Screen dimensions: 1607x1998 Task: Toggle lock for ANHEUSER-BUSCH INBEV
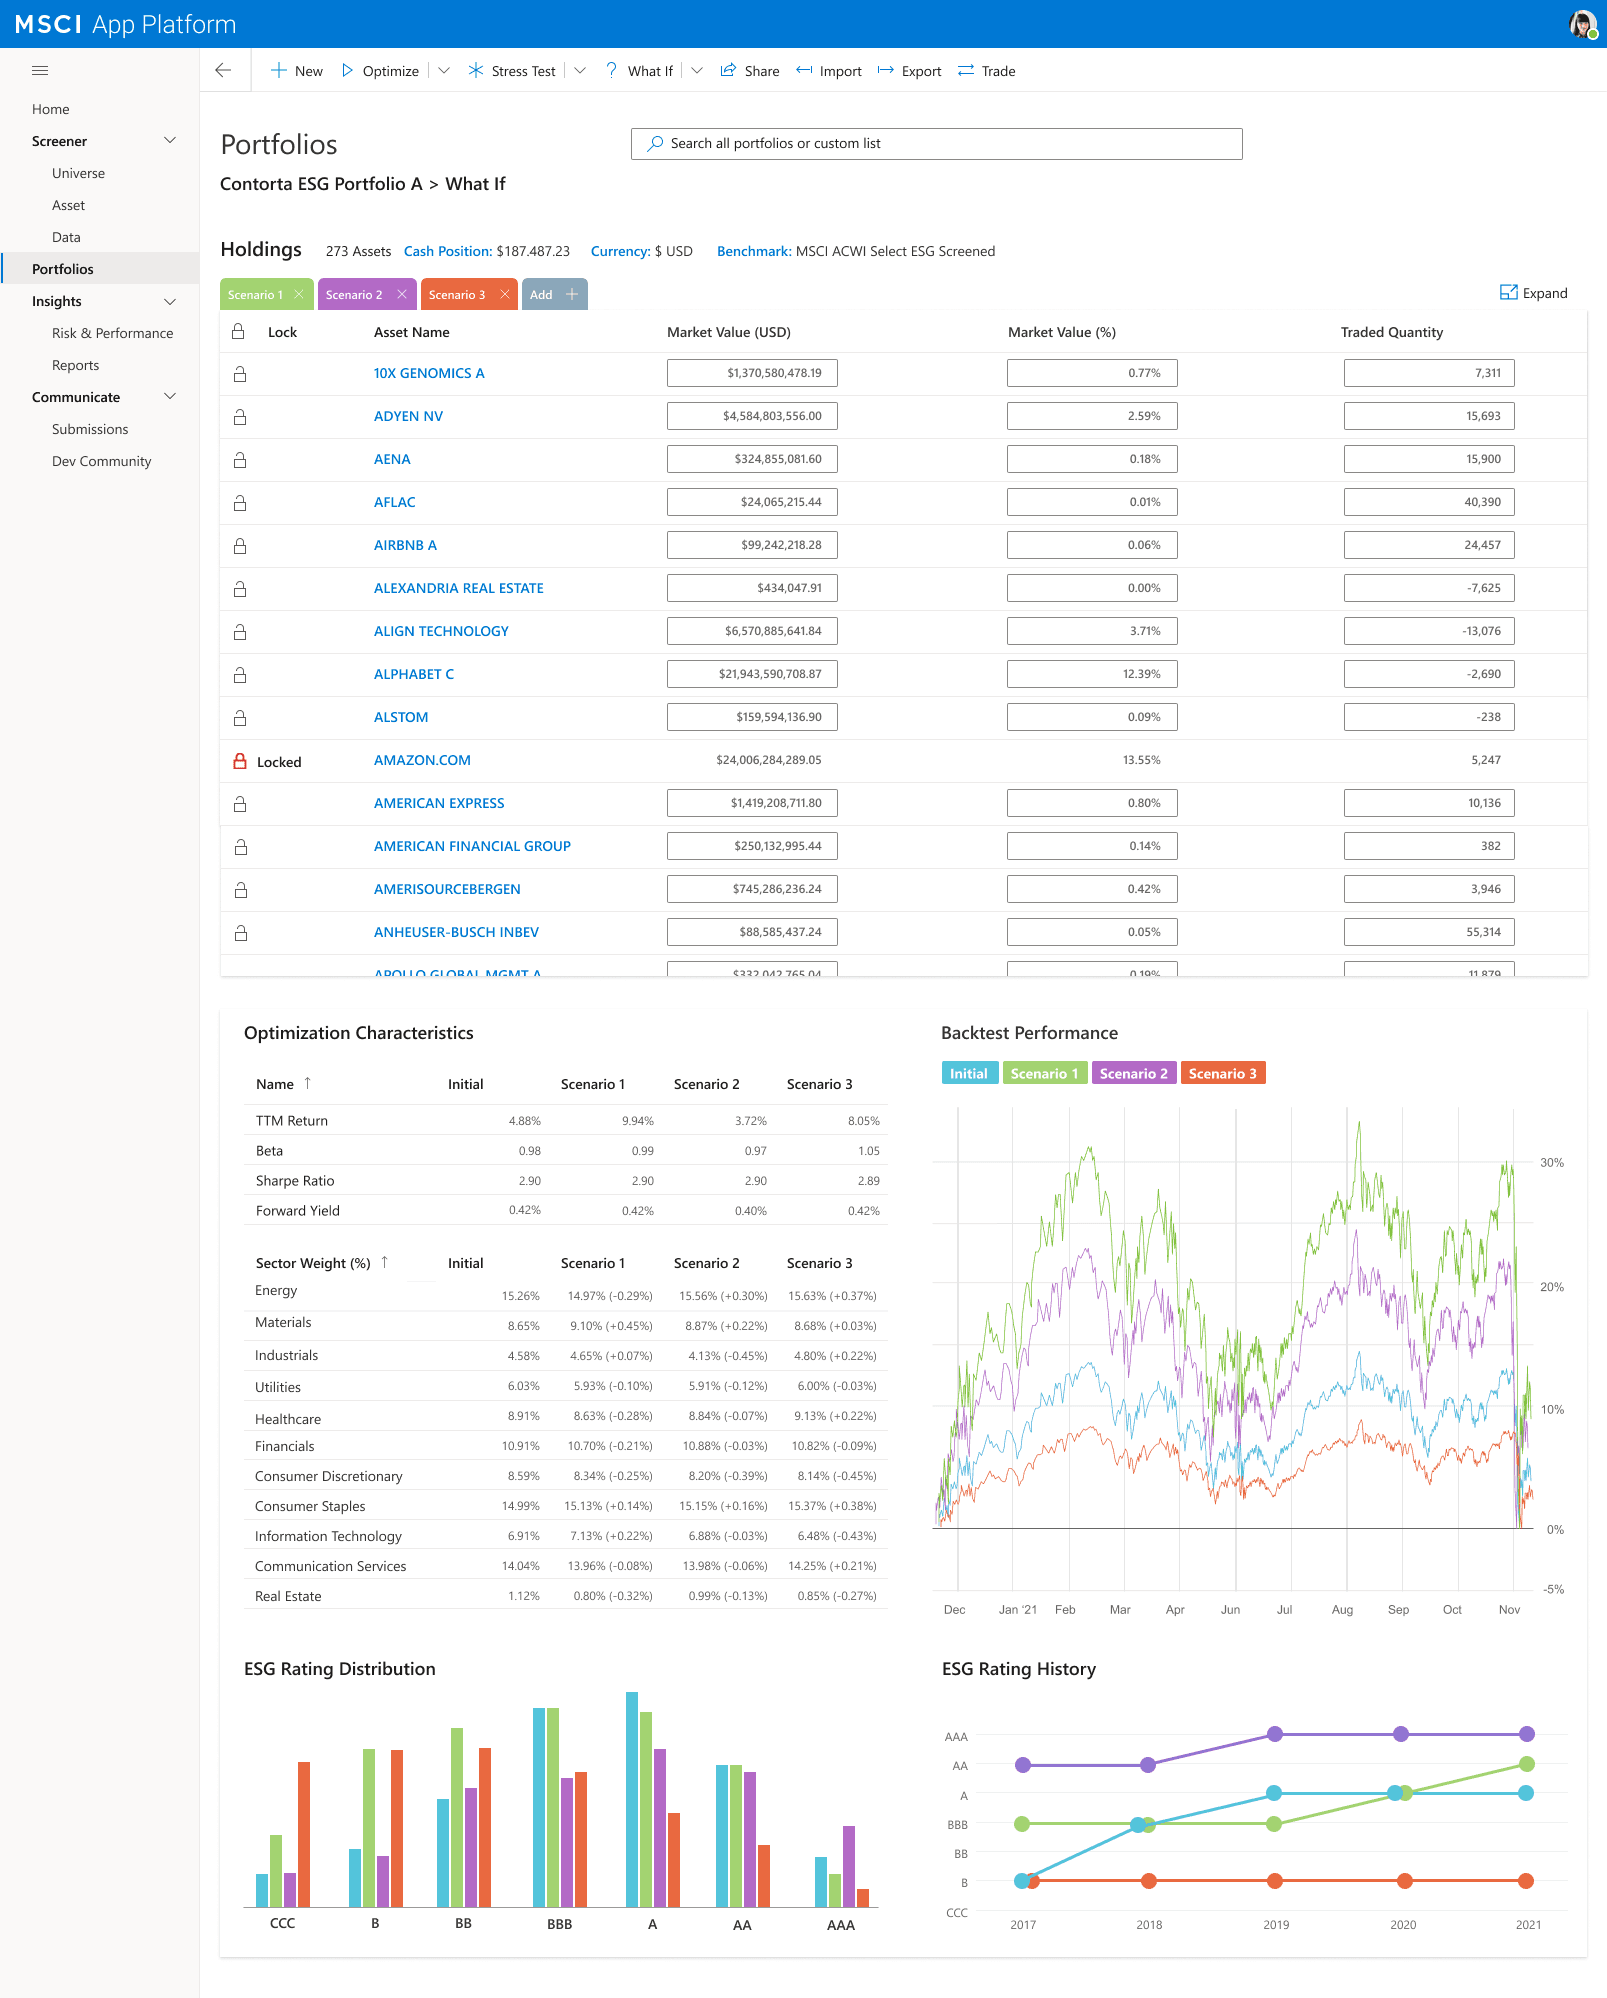point(240,933)
